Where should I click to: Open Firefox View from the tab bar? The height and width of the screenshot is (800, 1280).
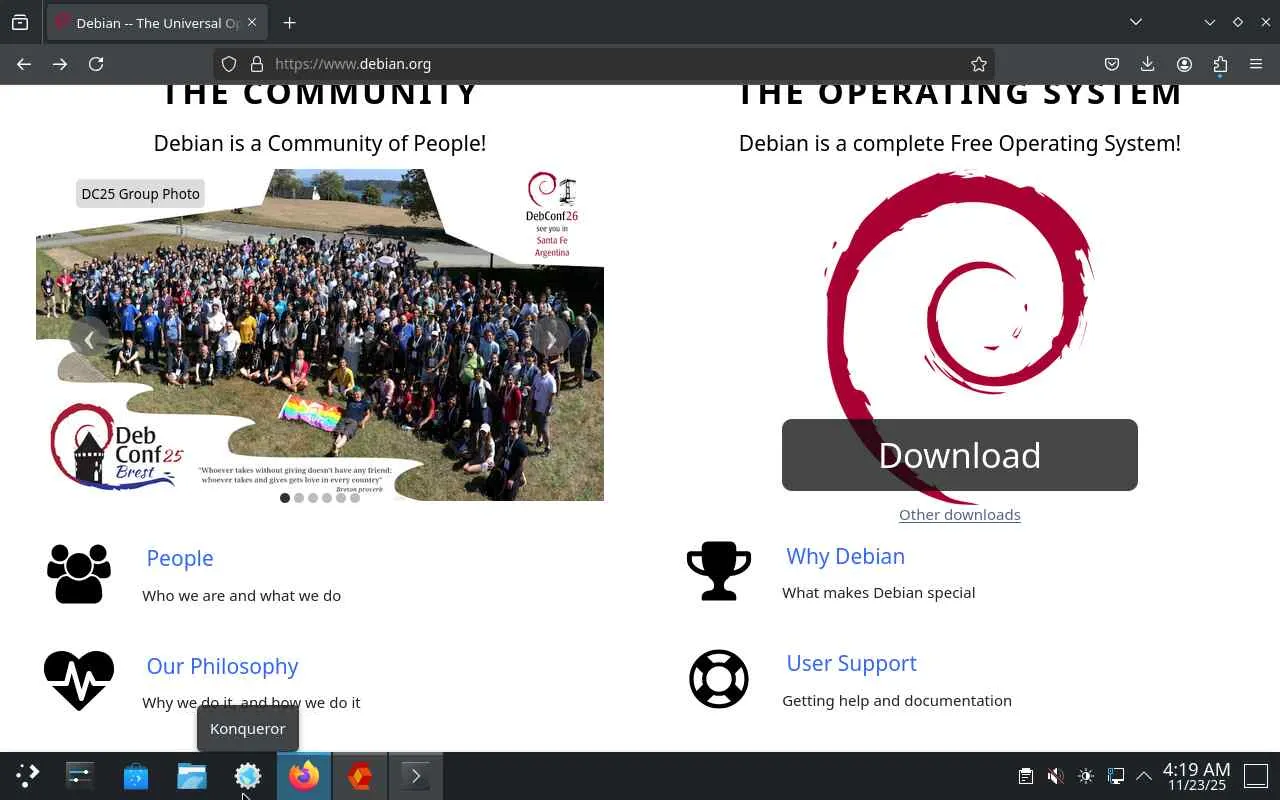click(x=20, y=22)
